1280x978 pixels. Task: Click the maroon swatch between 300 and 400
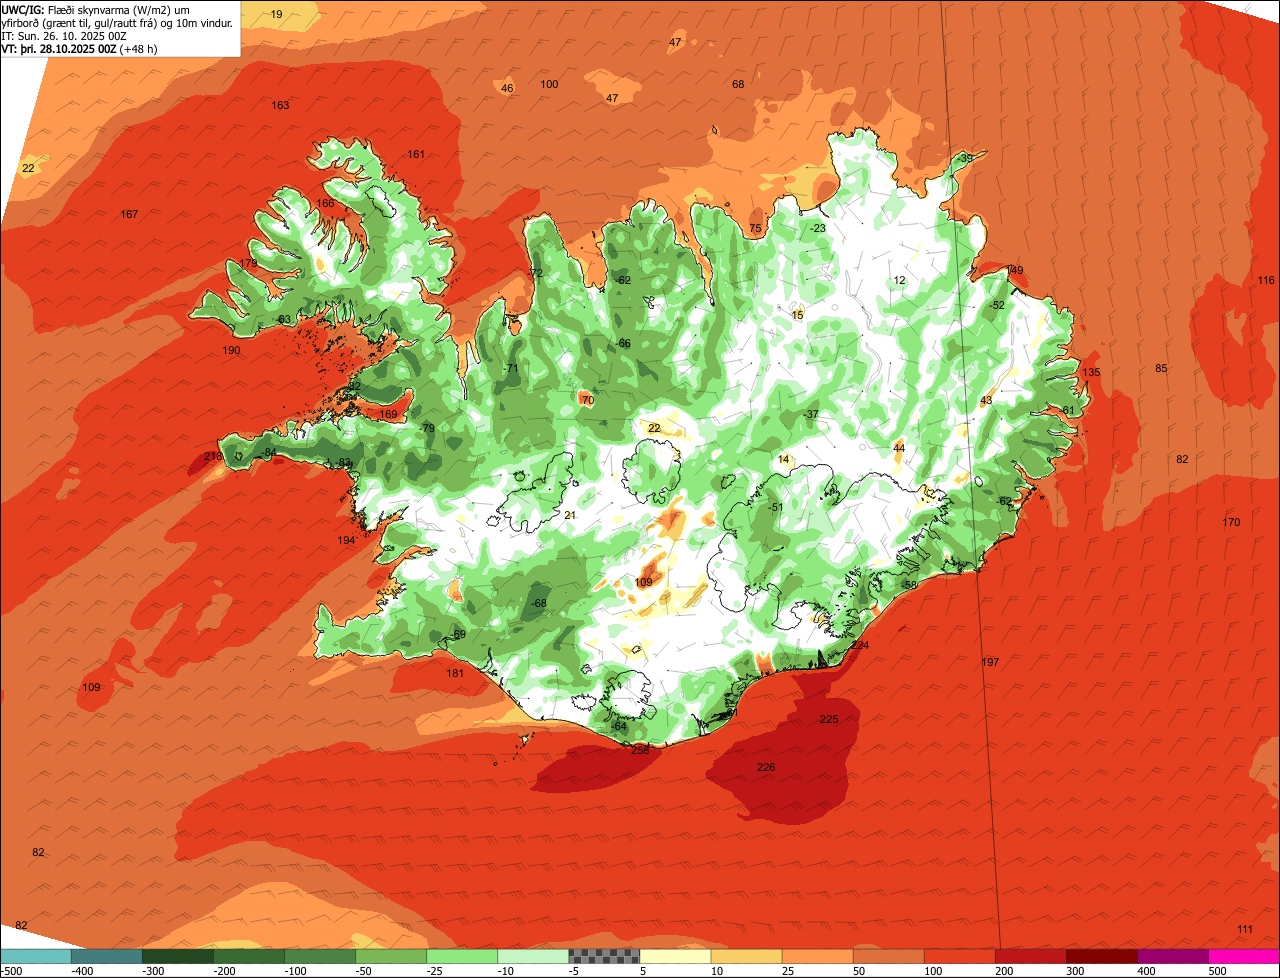tap(1101, 956)
